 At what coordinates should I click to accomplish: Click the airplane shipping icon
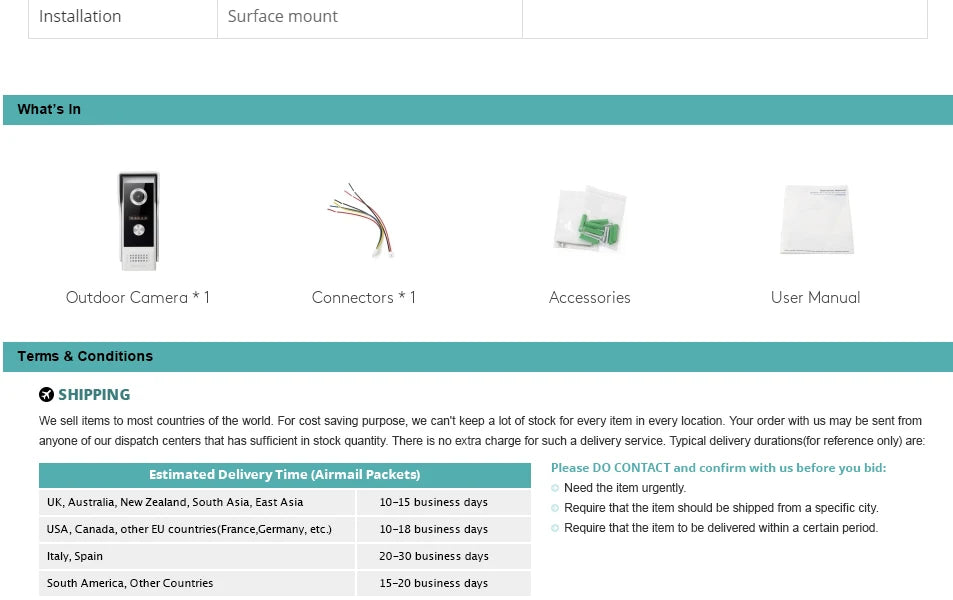pyautogui.click(x=46, y=395)
